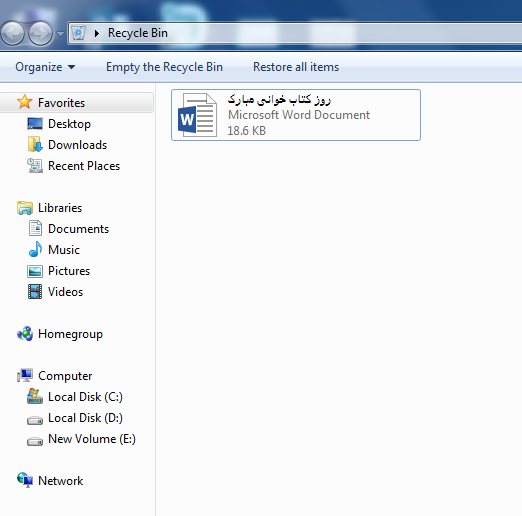Open Pictures library in the navigation pane
Screen dimensions: 522x516
point(69,271)
